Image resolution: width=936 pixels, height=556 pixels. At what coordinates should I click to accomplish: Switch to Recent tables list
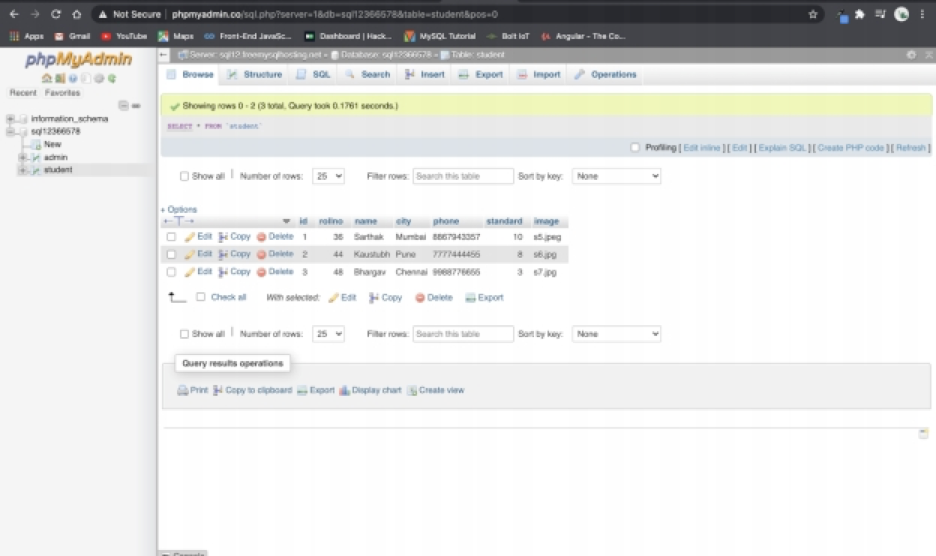[23, 93]
